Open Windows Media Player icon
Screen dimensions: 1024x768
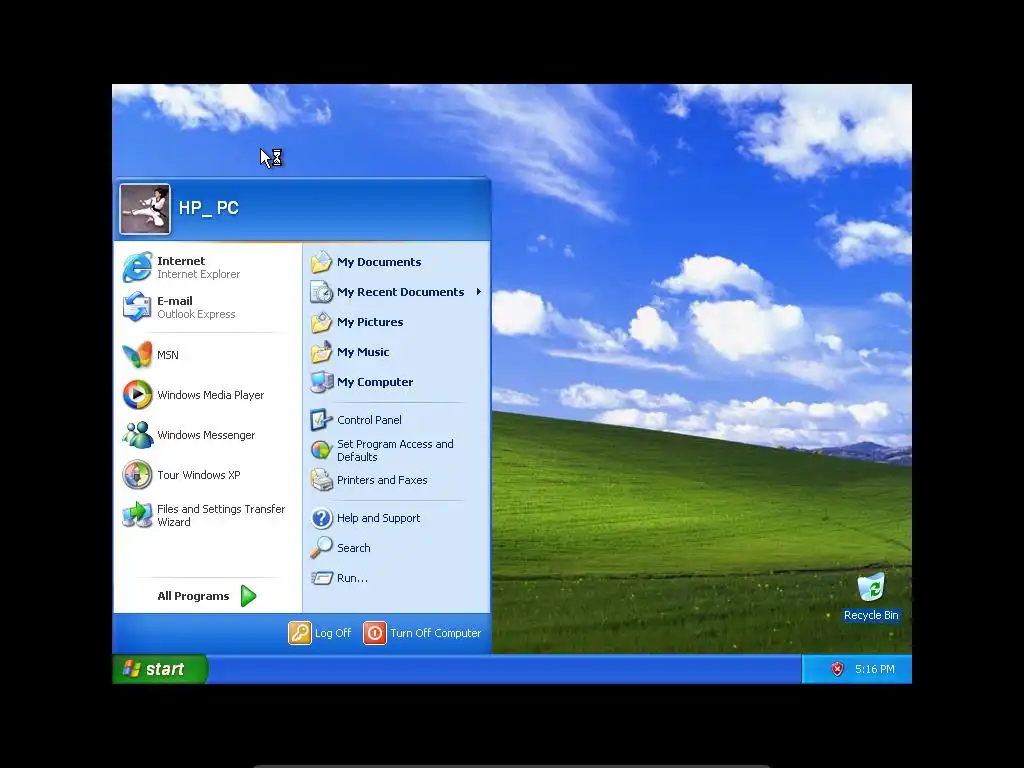pyautogui.click(x=137, y=394)
